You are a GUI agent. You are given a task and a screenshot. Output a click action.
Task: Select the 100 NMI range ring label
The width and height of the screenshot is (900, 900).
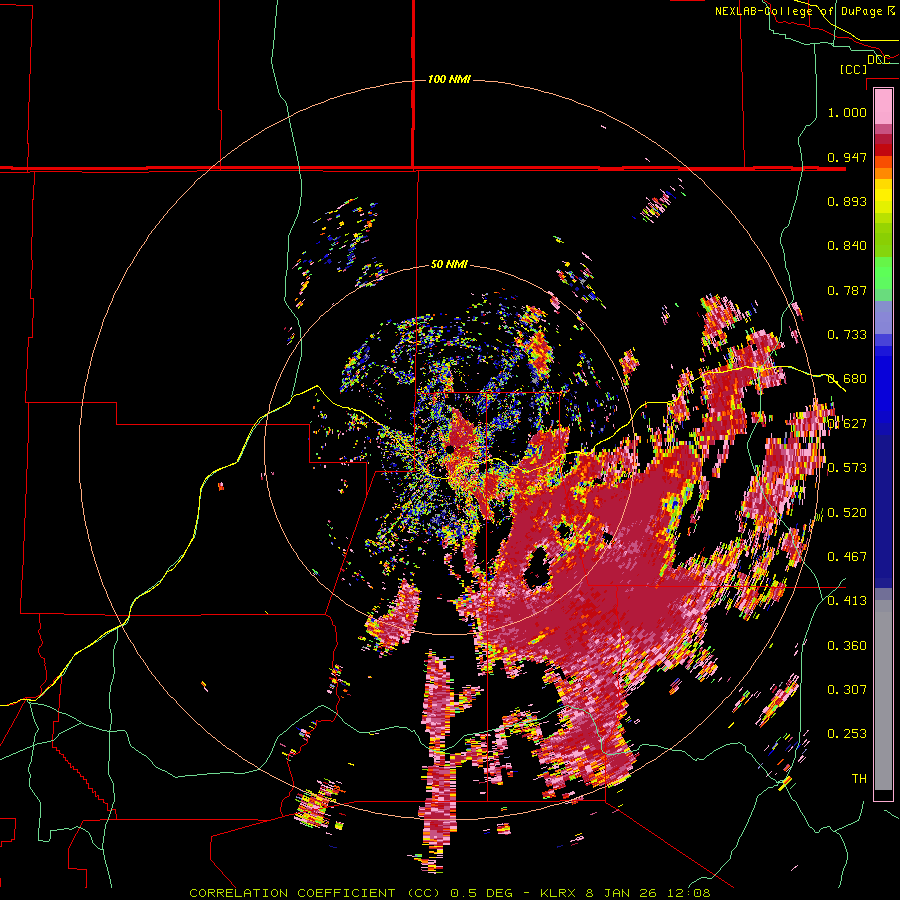449,79
